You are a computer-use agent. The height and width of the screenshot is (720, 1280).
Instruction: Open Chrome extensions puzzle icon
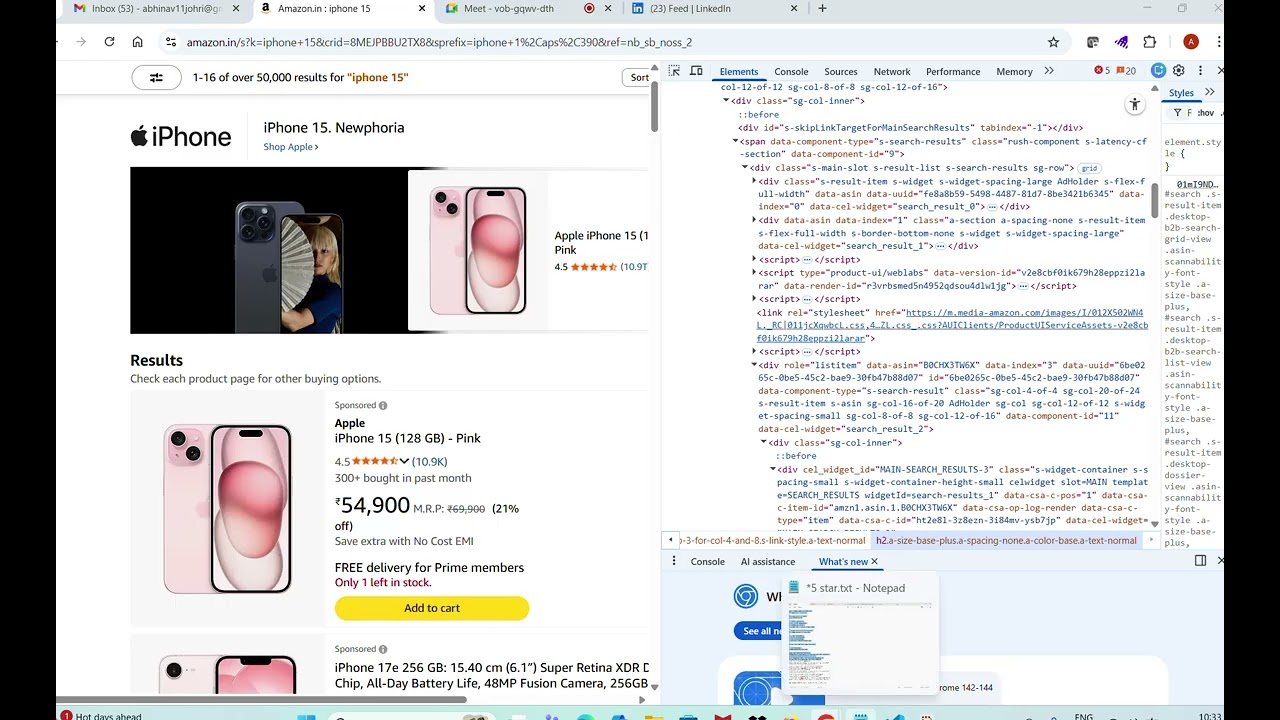coord(1149,42)
